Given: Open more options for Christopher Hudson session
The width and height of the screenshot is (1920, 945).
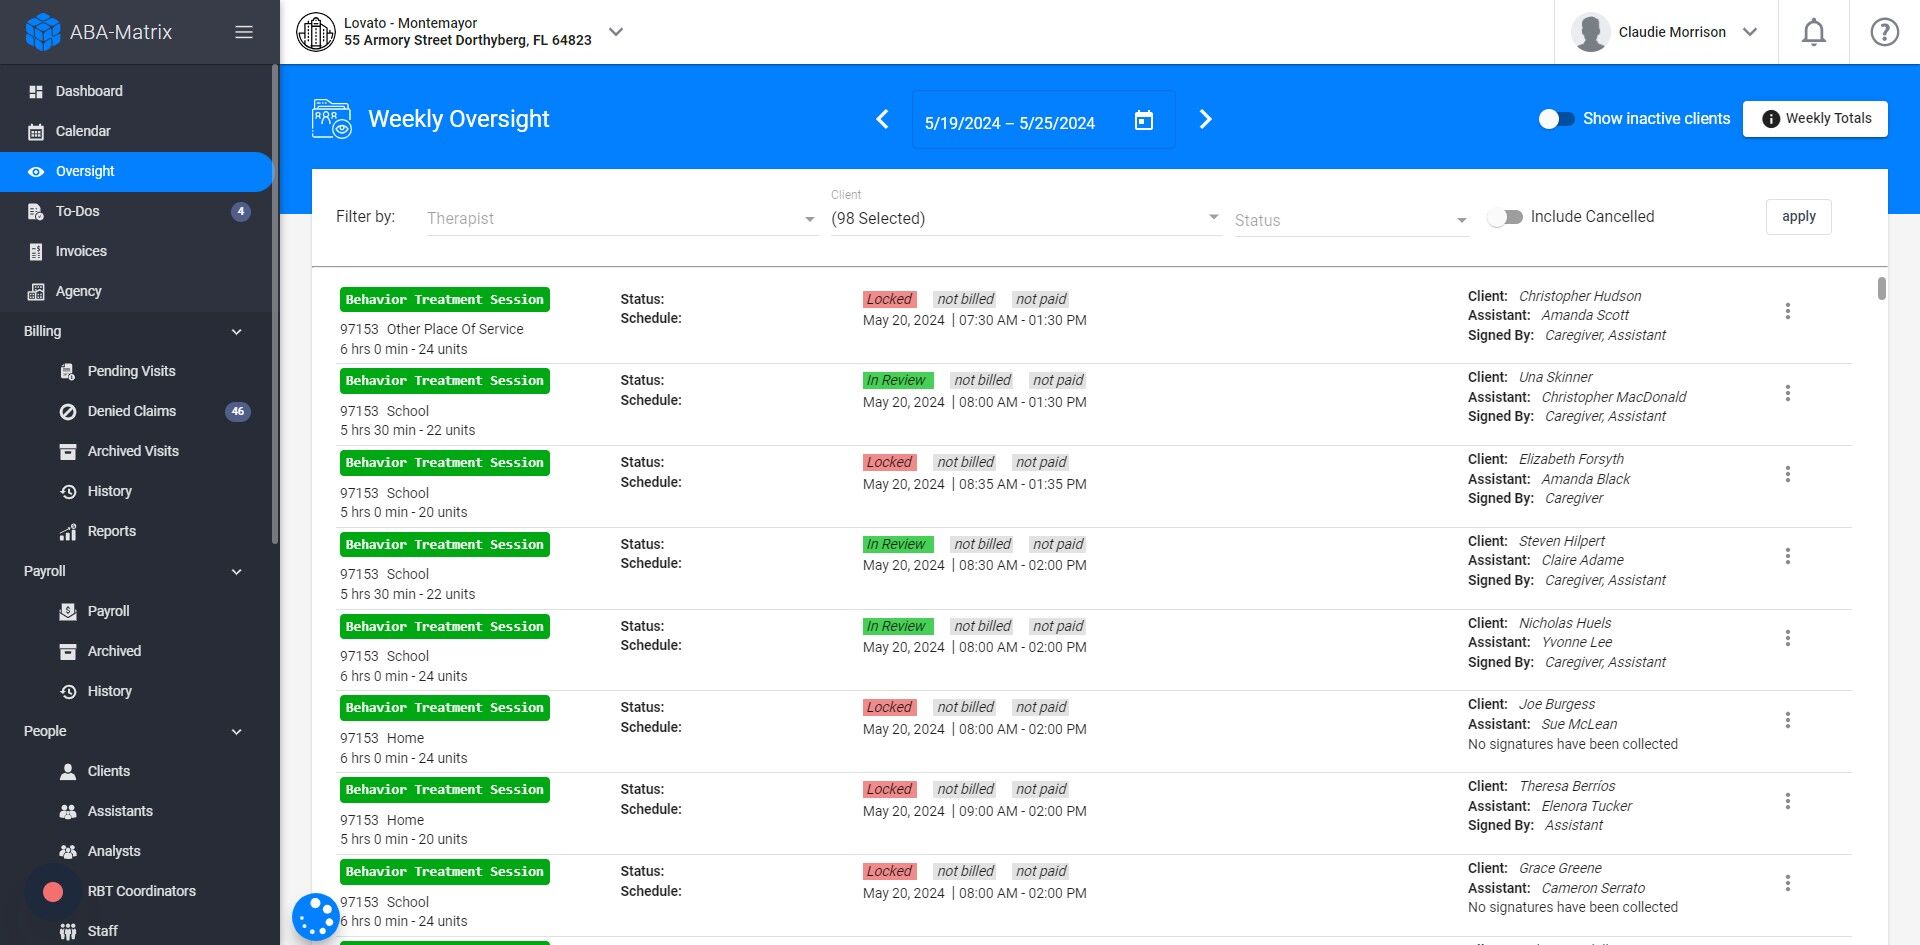Looking at the screenshot, I should click(x=1788, y=312).
